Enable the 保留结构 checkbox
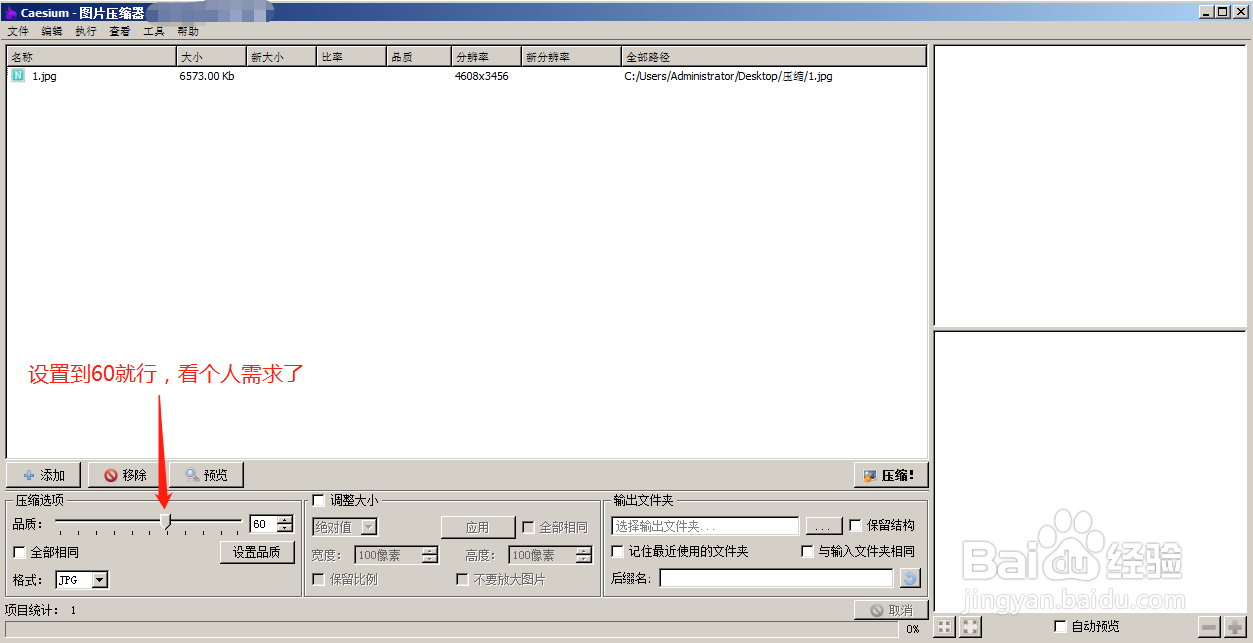Image resolution: width=1253 pixels, height=643 pixels. (855, 525)
